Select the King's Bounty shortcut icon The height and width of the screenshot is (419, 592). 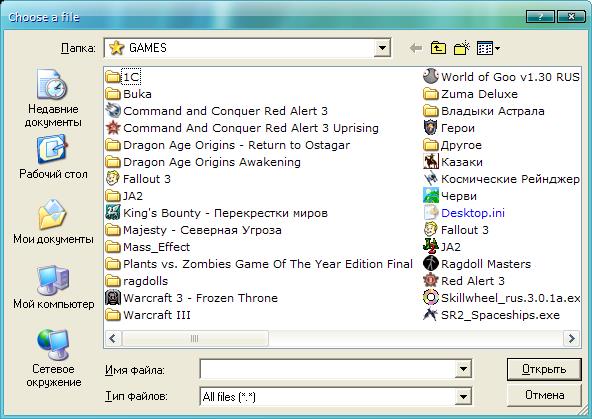(x=113, y=213)
